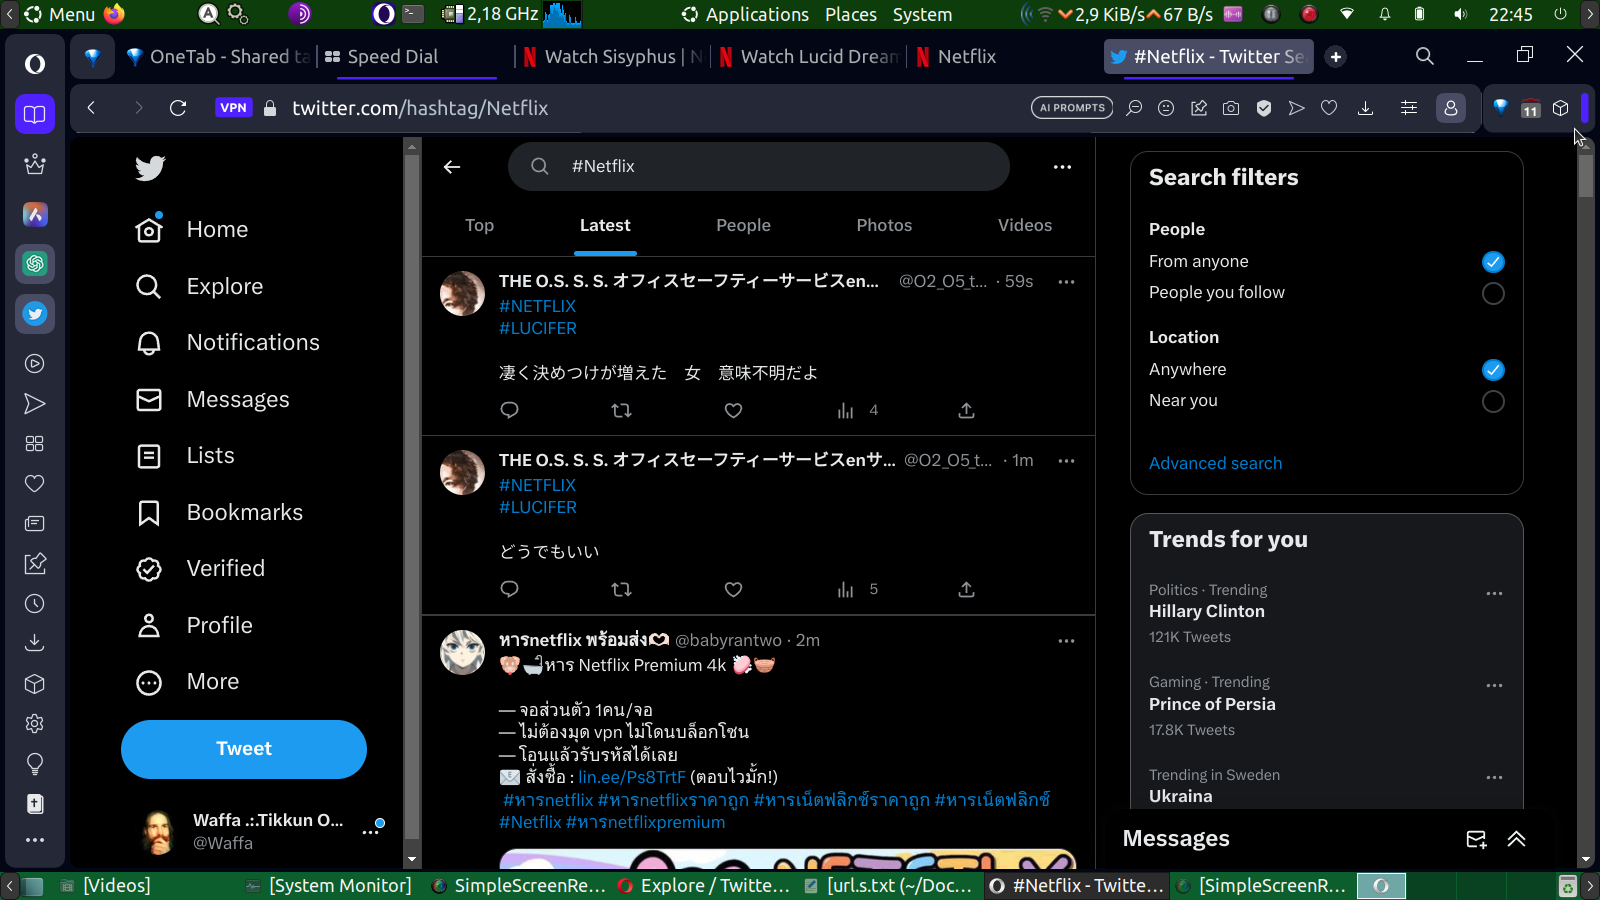Open the Opera sidebar Settings gear
Viewport: 1600px width, 900px height.
click(35, 724)
